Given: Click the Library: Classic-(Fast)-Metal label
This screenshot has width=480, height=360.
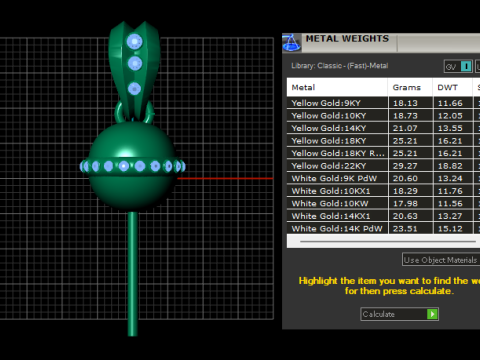Looking at the screenshot, I should tap(340, 66).
